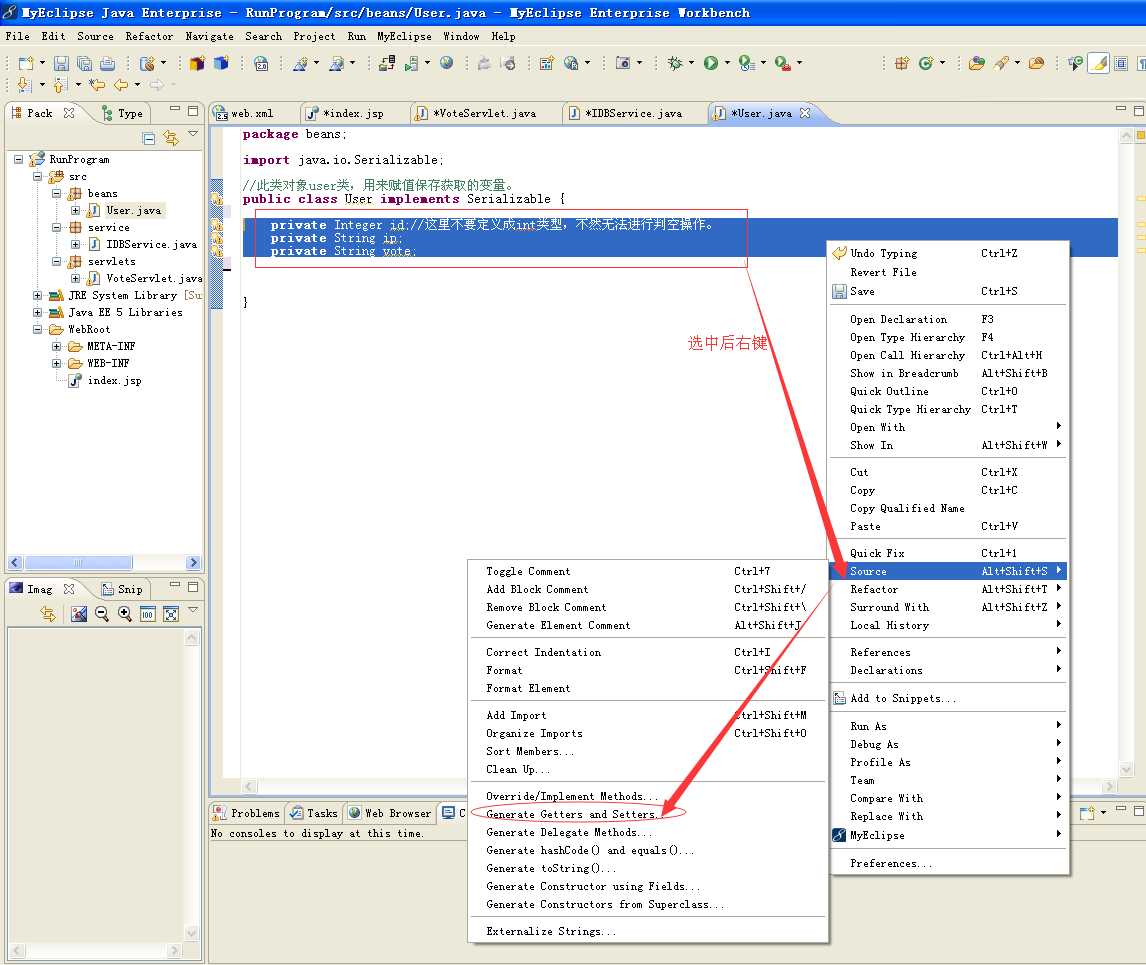This screenshot has width=1146, height=965.
Task: Expand the JRE System Library node
Action: click(x=37, y=295)
